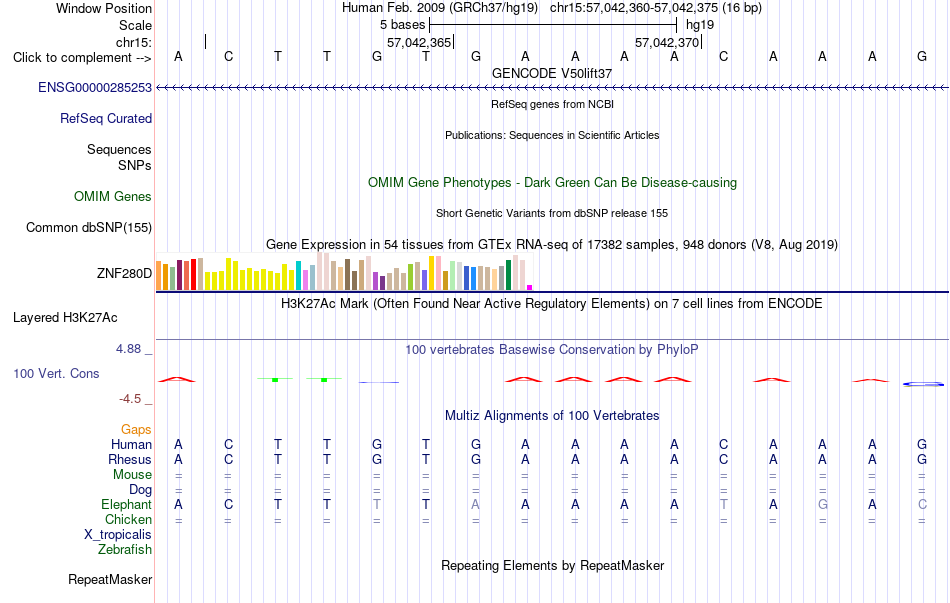Viewport: 950px width, 603px height.
Task: Open the 100 Vert. Cons track label
Action: [x=56, y=373]
